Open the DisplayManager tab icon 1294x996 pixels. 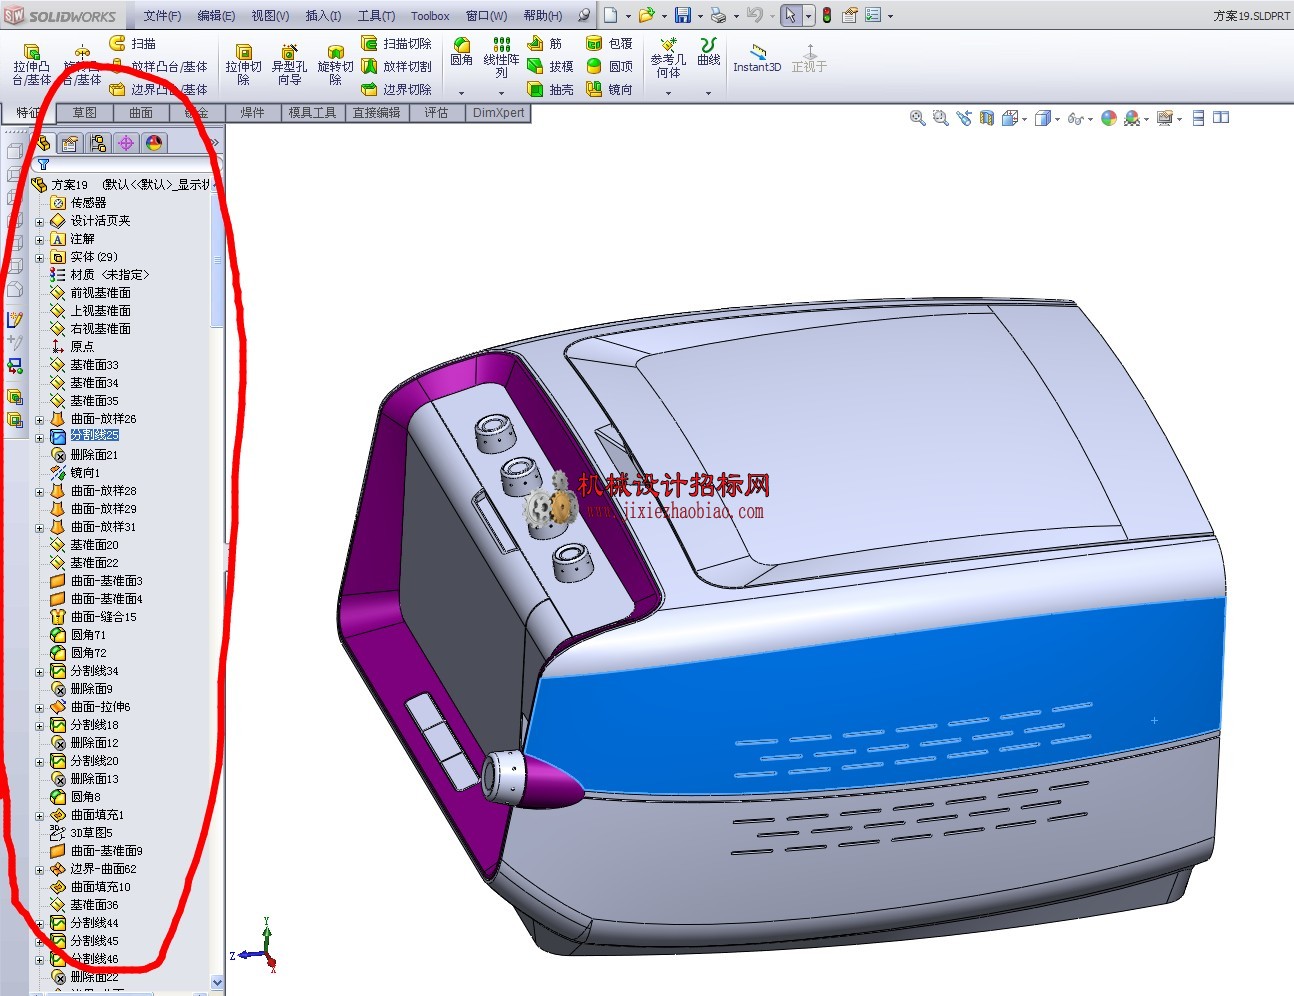tap(154, 143)
